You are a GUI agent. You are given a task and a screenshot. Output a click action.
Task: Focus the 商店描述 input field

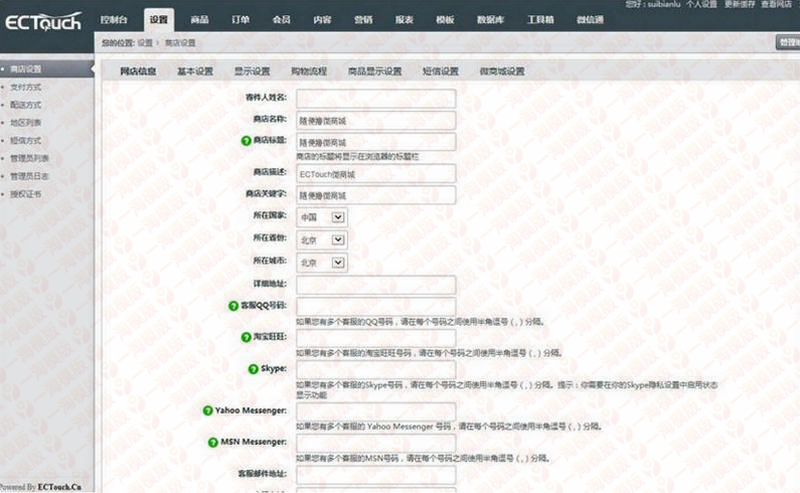coord(376,174)
